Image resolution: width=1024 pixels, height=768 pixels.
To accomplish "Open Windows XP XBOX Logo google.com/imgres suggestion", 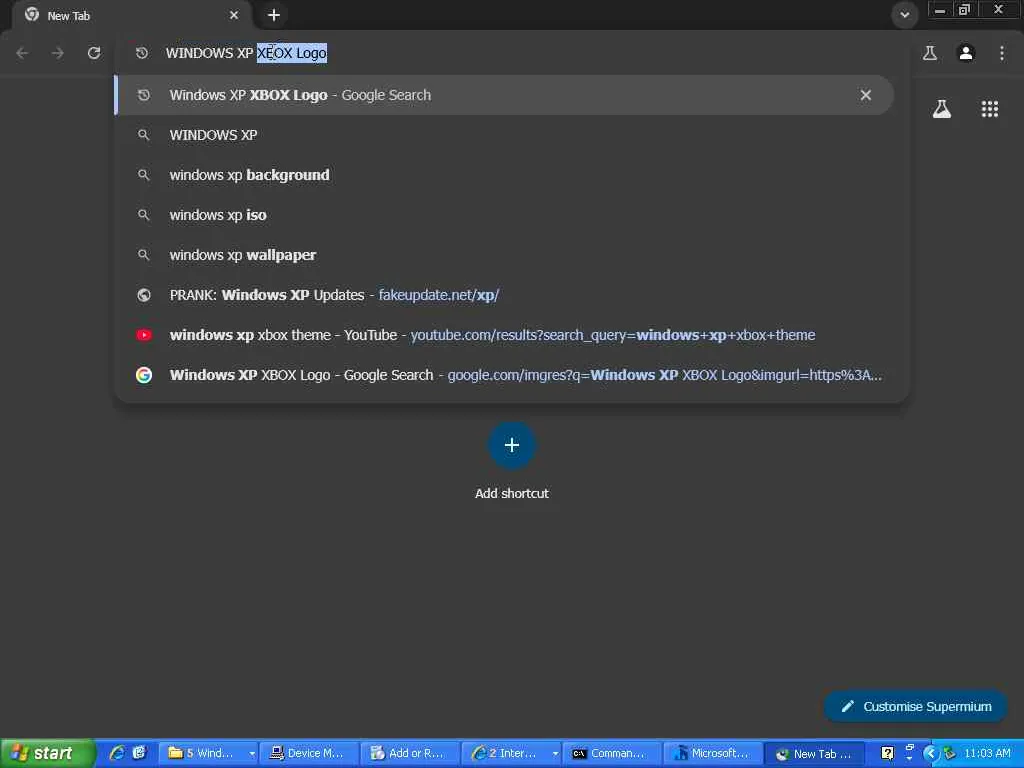I will click(x=504, y=375).
